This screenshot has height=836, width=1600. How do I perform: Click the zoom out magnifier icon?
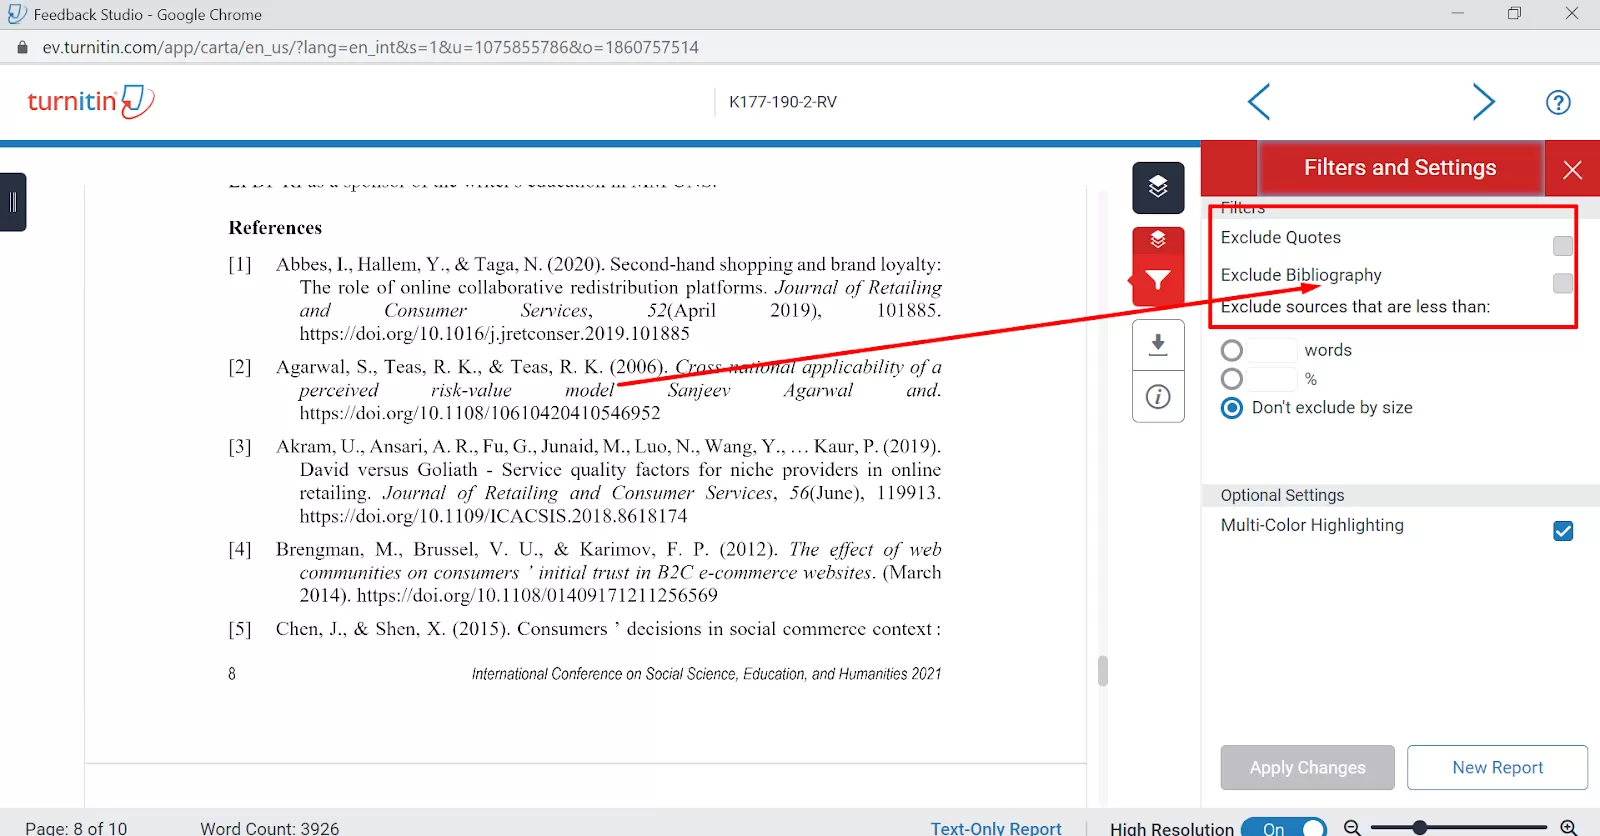coord(1352,827)
